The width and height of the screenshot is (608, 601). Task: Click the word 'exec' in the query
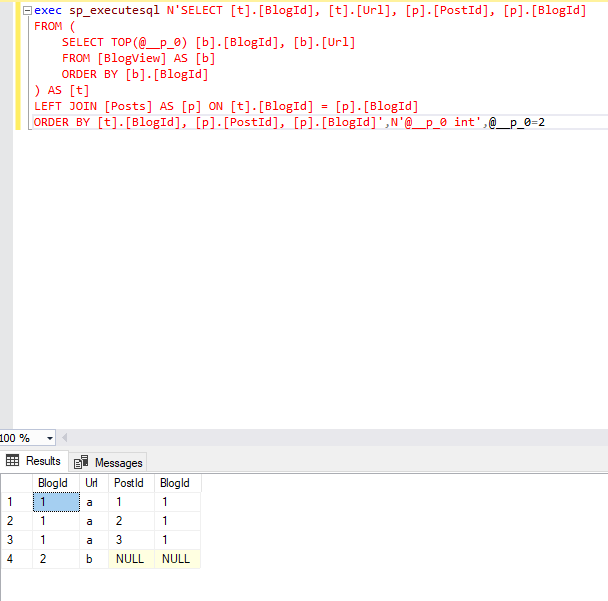[x=48, y=10]
